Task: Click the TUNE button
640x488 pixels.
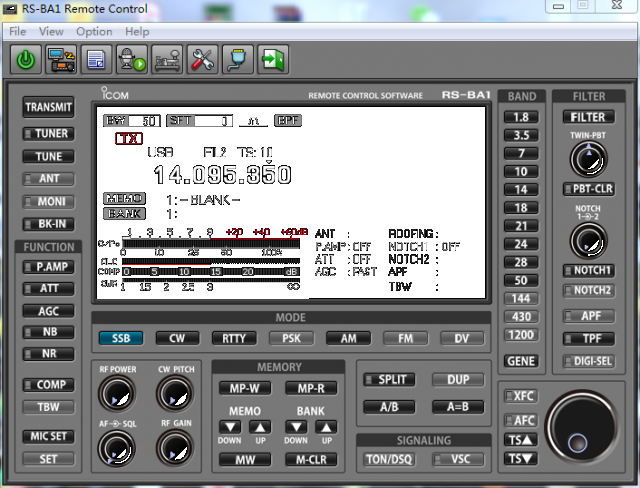Action: tap(49, 157)
